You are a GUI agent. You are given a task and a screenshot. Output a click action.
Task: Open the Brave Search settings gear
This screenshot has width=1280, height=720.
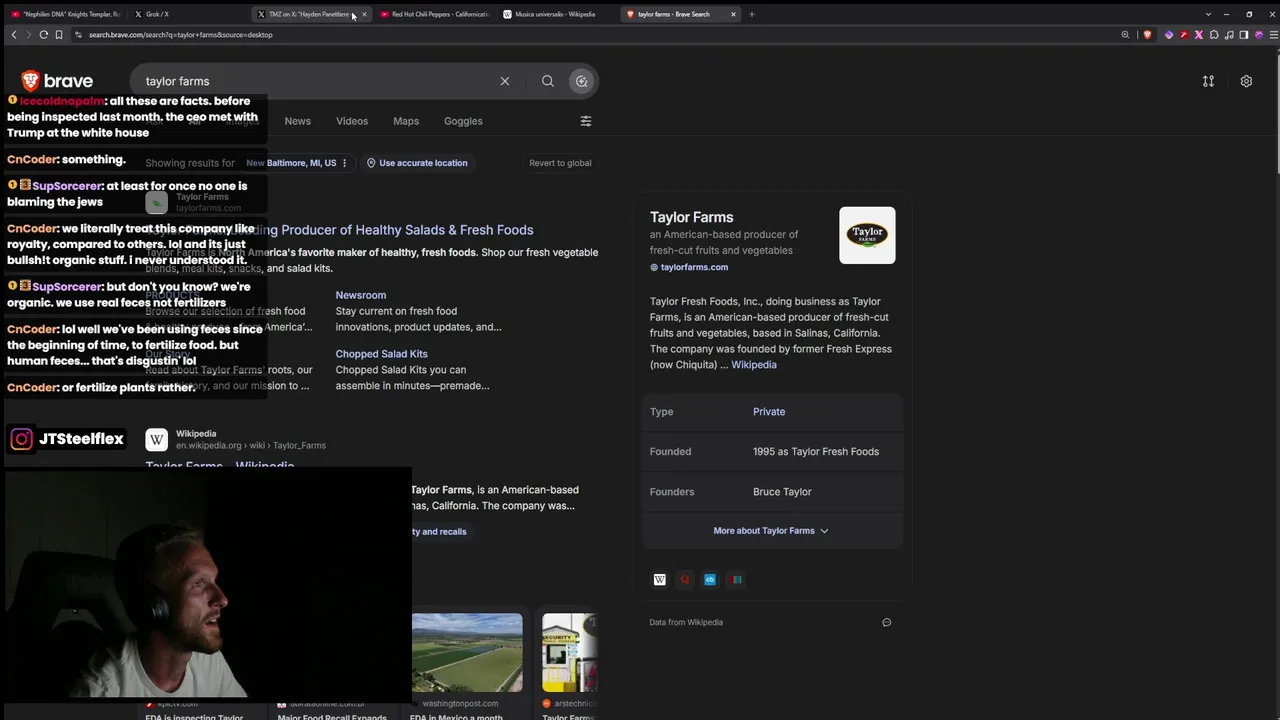pyautogui.click(x=1246, y=81)
